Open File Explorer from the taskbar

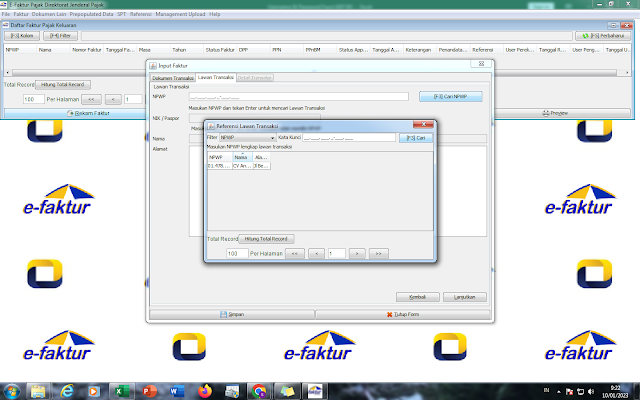[38, 391]
